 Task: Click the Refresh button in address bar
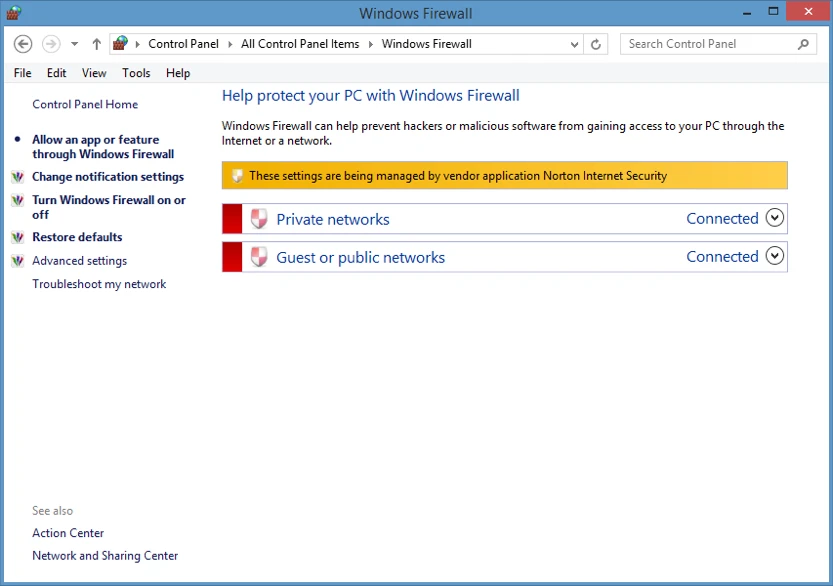coord(596,44)
